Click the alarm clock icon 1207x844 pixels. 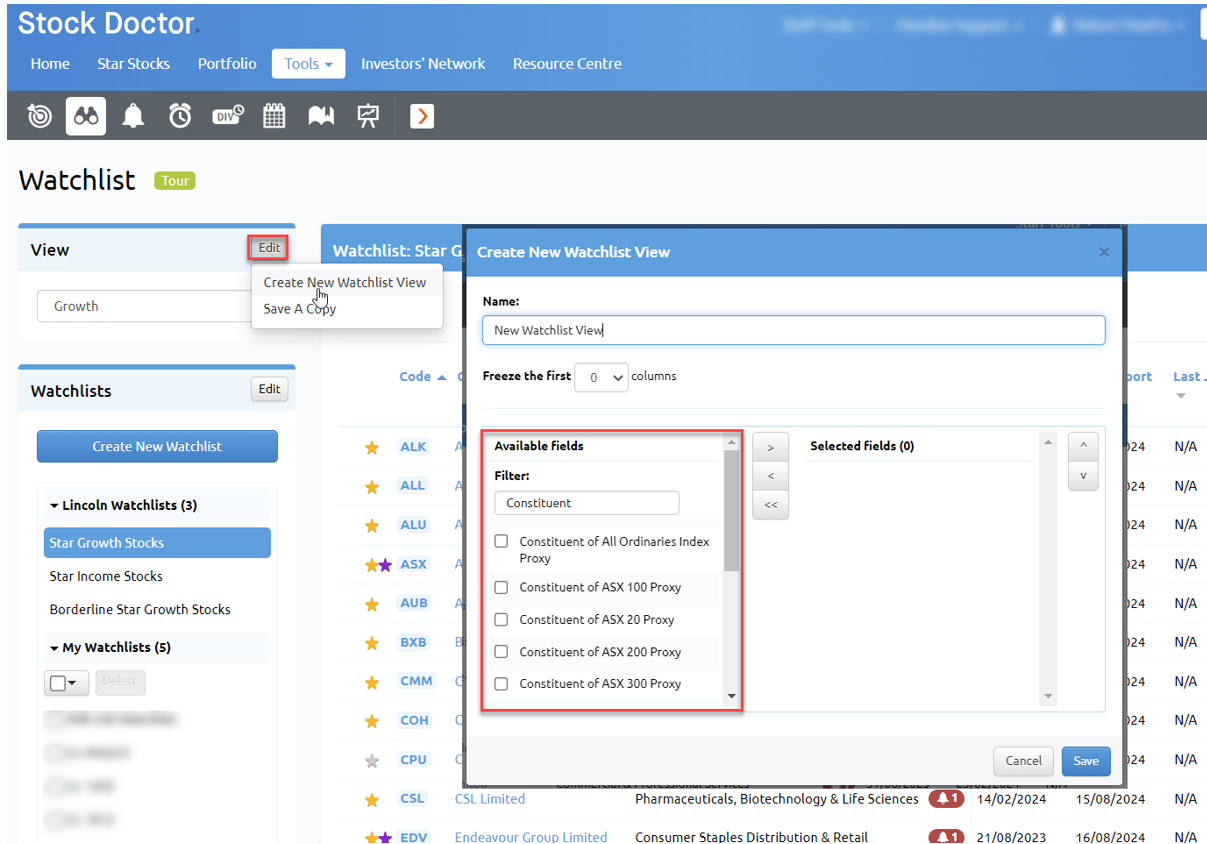coord(180,116)
